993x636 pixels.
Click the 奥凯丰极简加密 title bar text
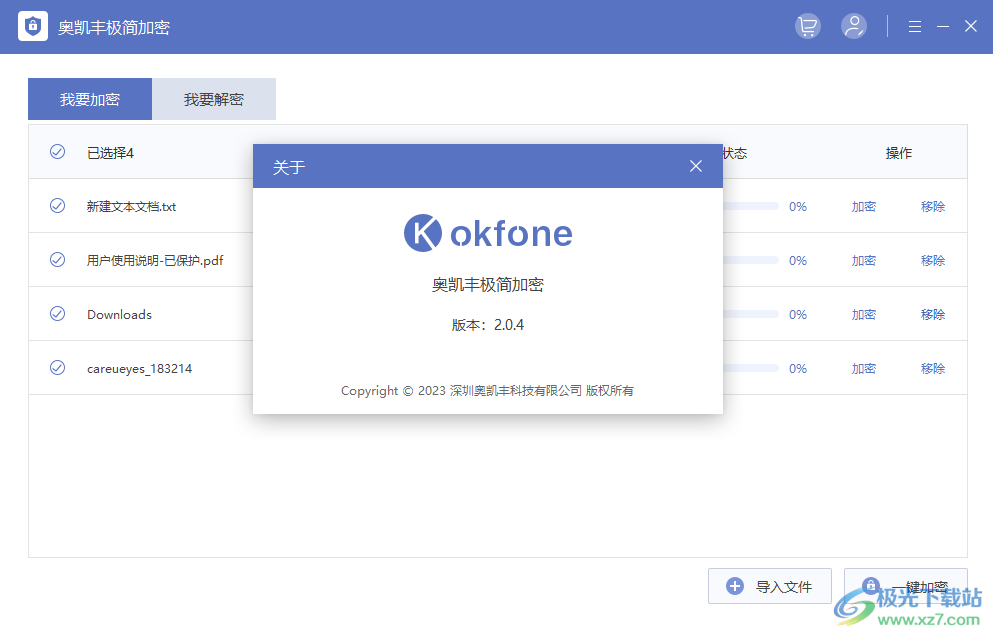tap(114, 27)
